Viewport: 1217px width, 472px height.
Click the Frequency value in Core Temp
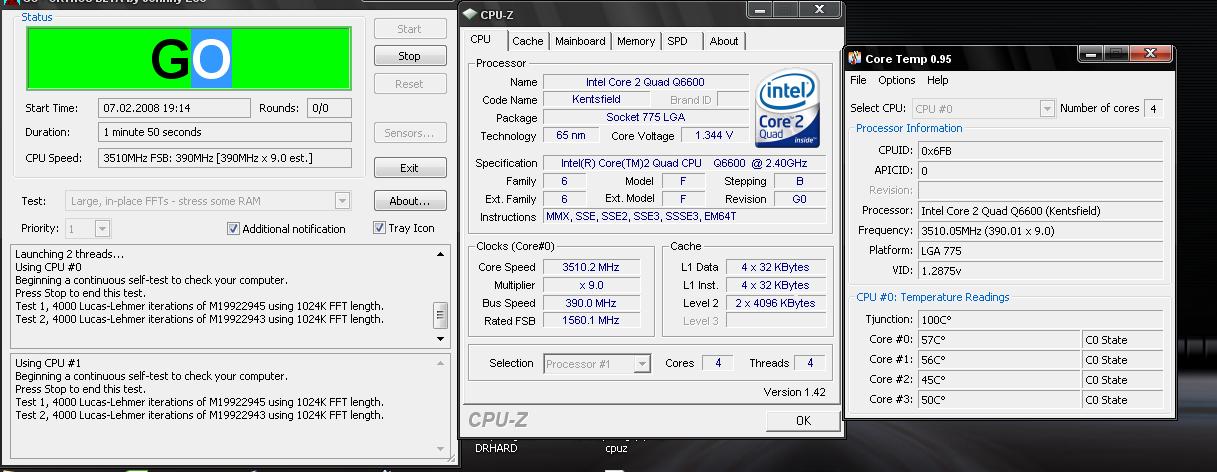1041,230
